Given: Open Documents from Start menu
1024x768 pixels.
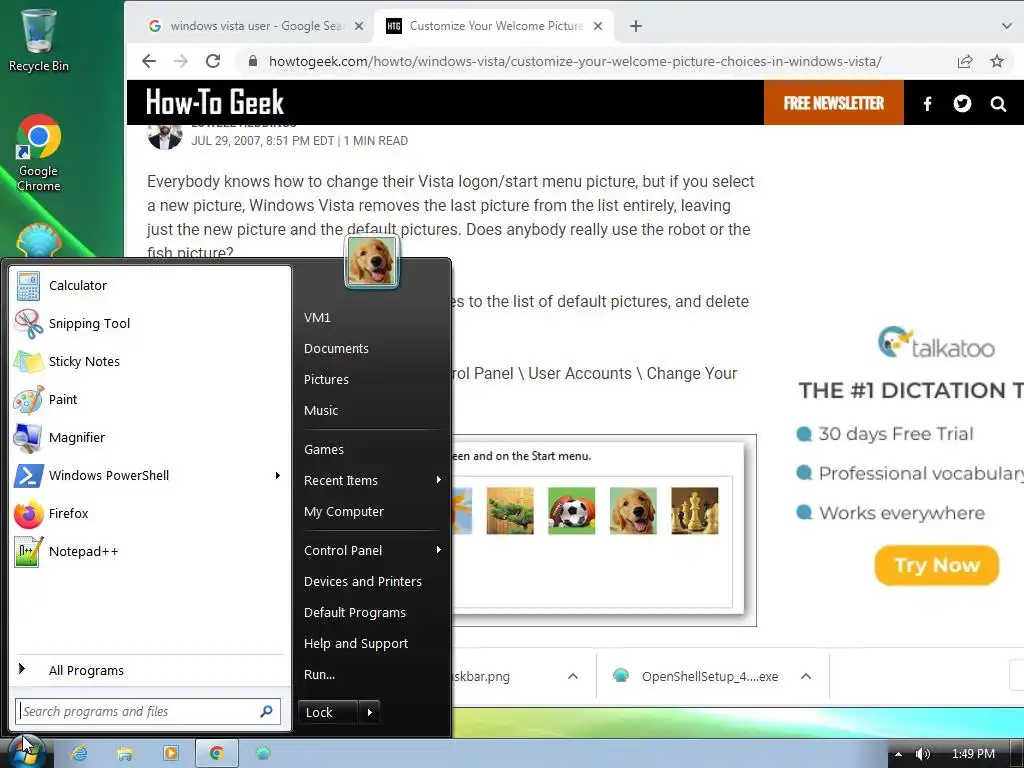Looking at the screenshot, I should [336, 349].
